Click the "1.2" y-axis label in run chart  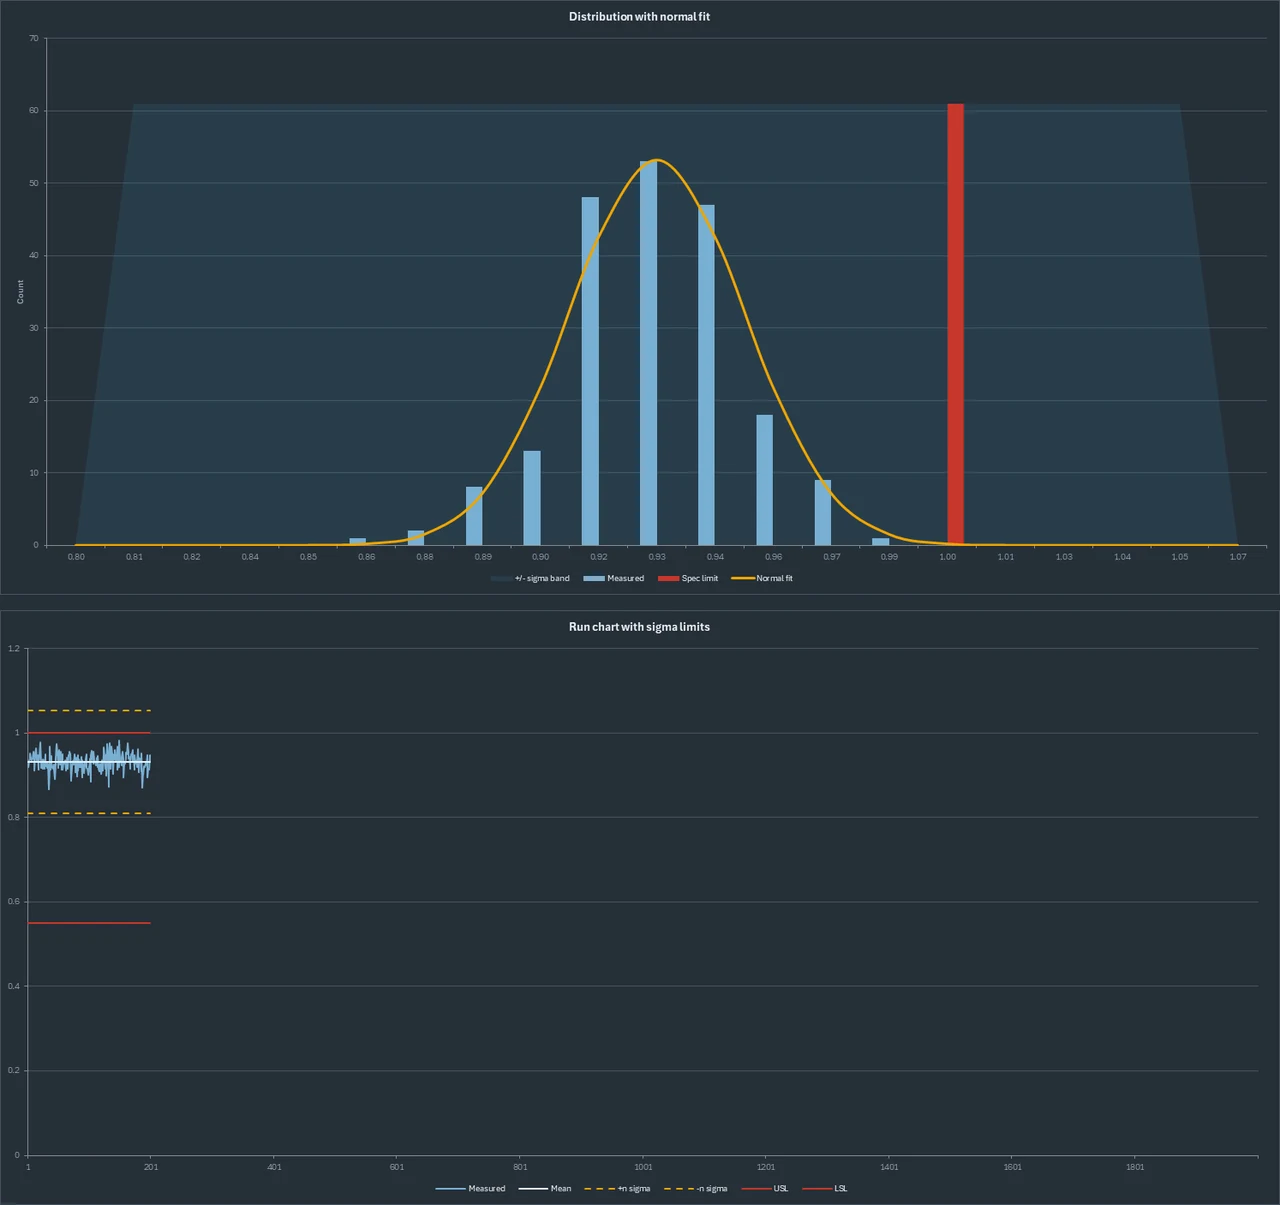coord(14,649)
